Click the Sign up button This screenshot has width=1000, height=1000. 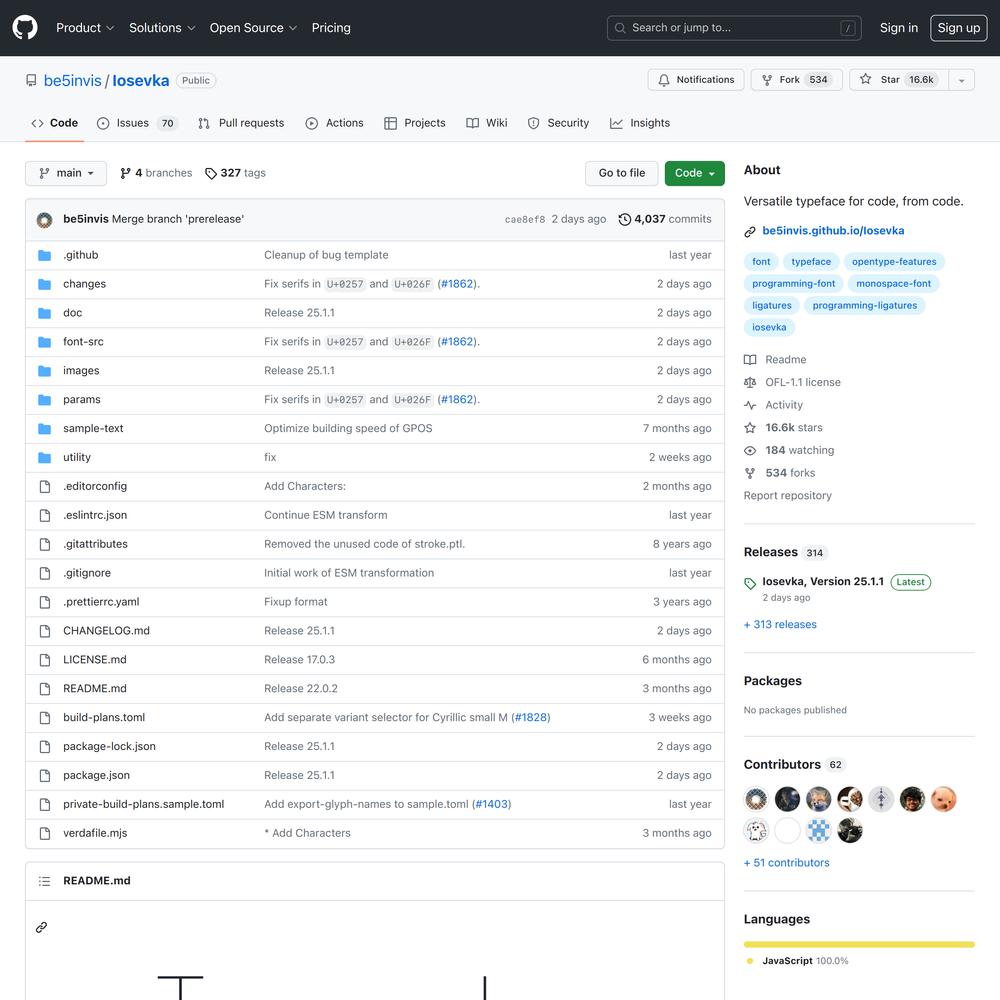tap(958, 28)
